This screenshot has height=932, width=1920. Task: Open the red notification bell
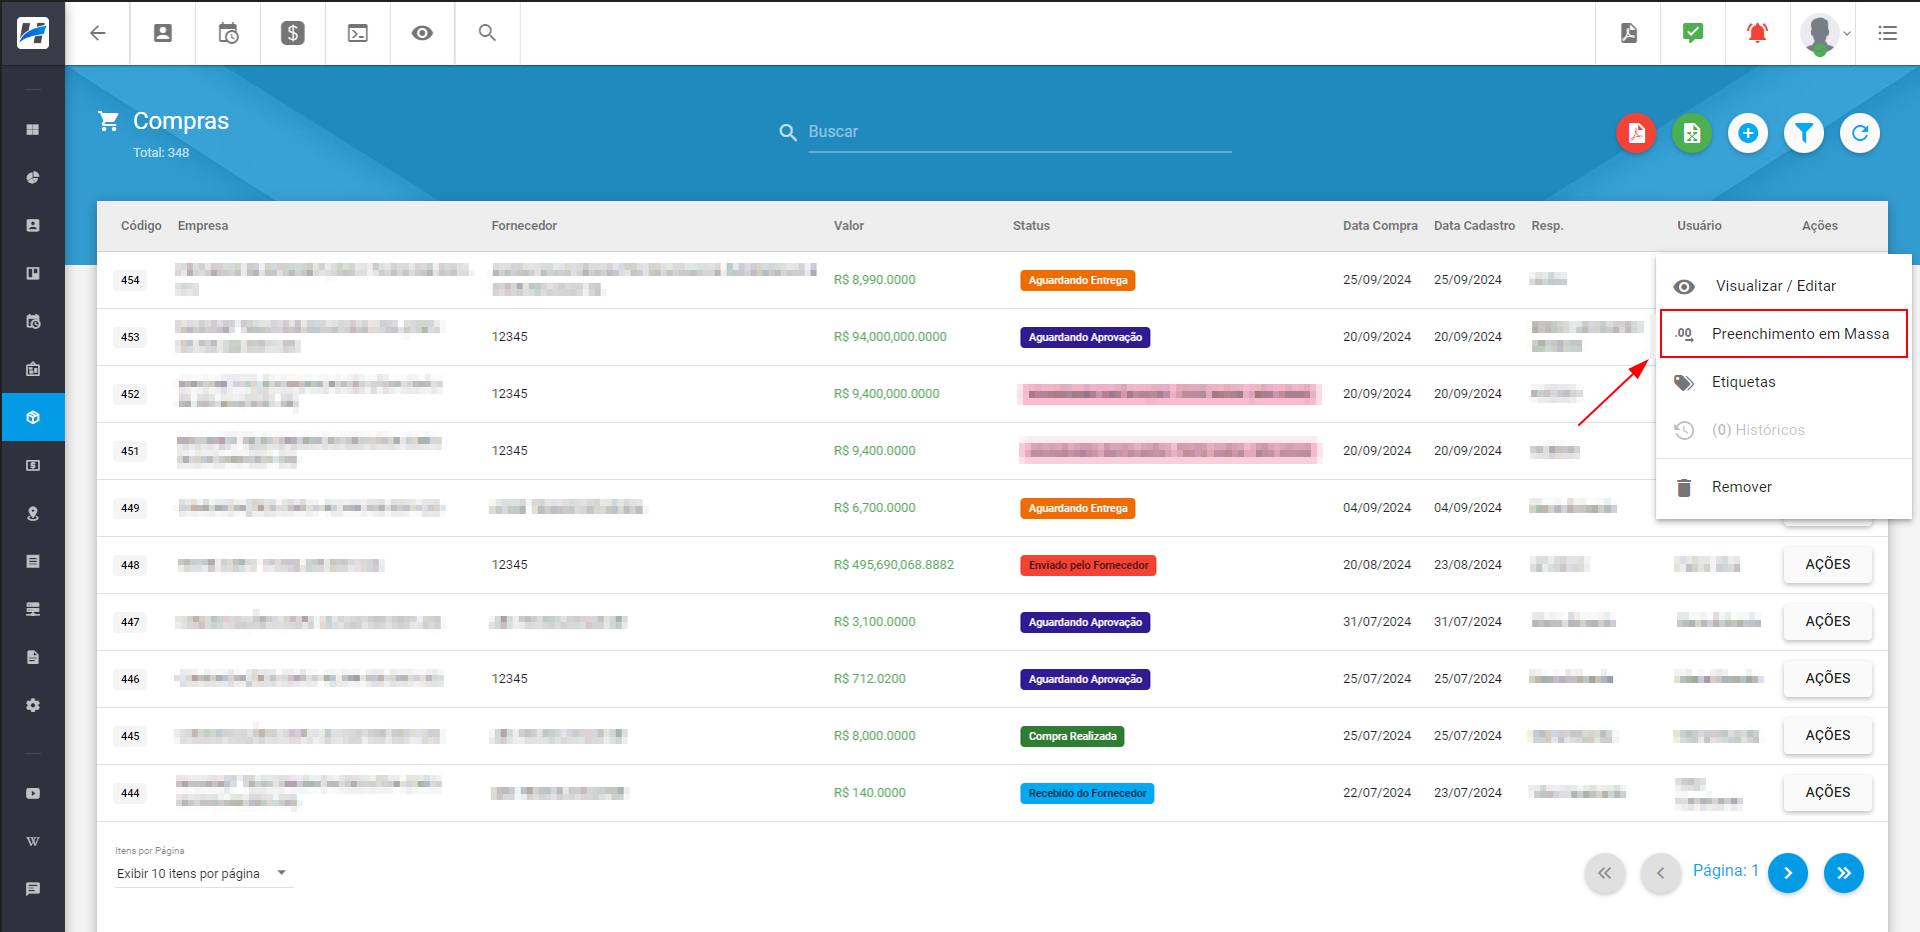pyautogui.click(x=1757, y=33)
